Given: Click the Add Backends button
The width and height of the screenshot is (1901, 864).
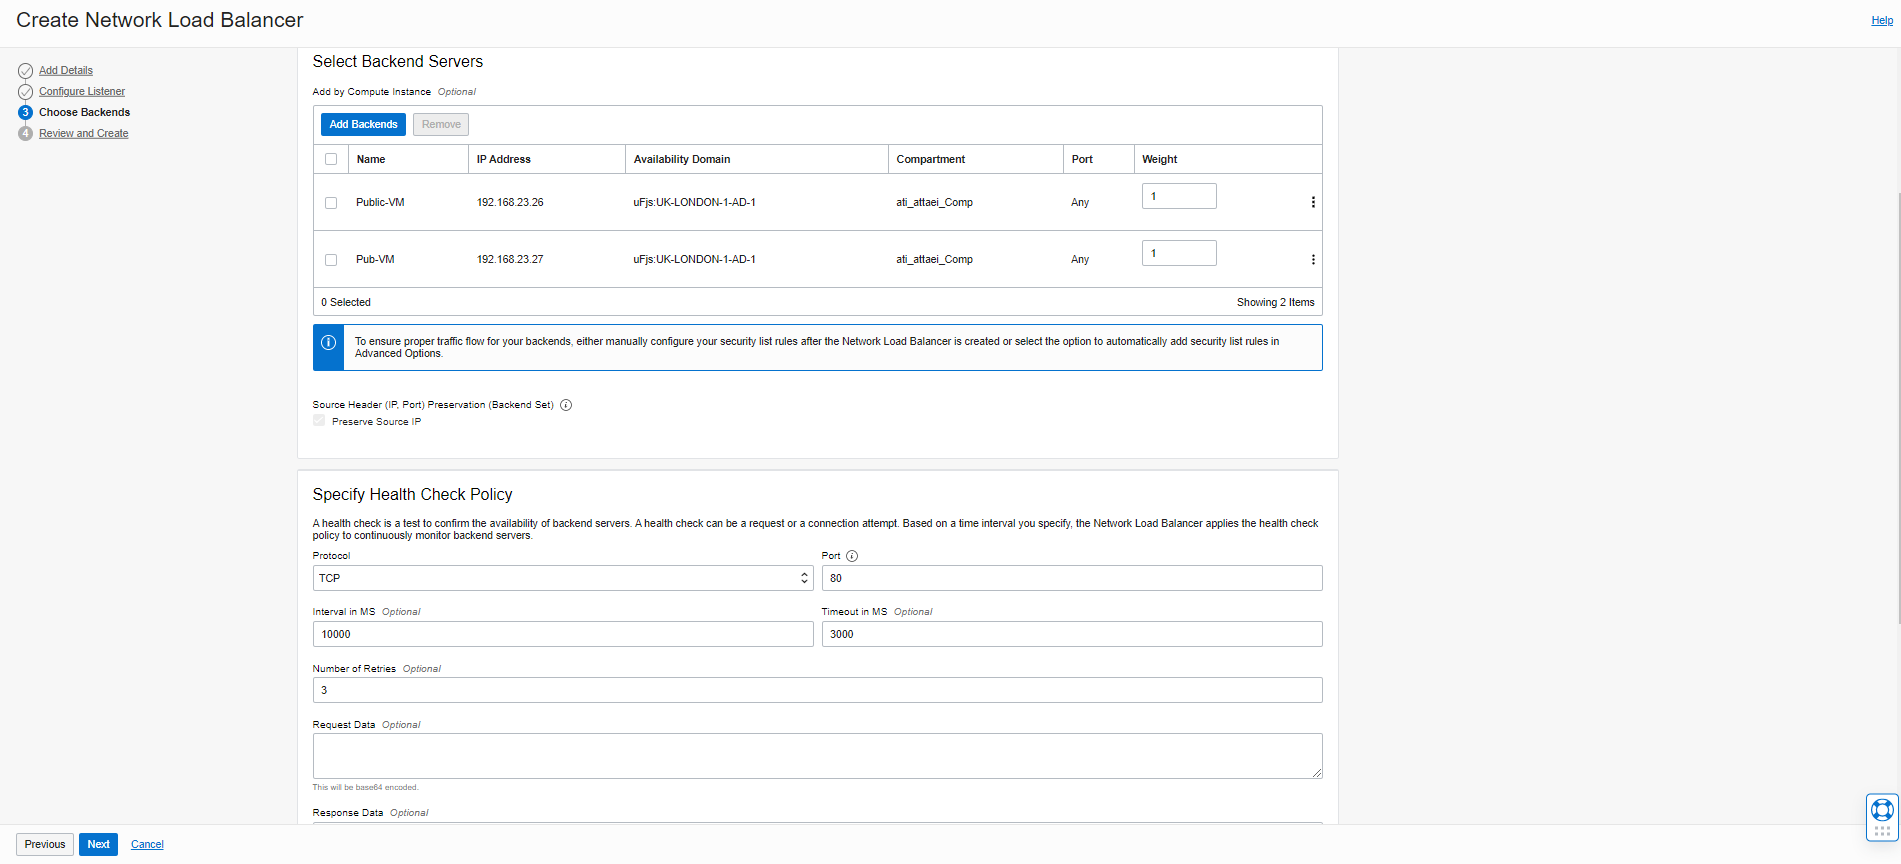Looking at the screenshot, I should 363,124.
